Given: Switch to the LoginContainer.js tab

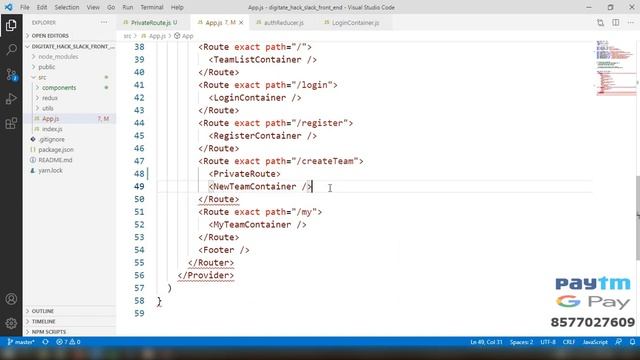Looking at the screenshot, I should click(x=355, y=22).
